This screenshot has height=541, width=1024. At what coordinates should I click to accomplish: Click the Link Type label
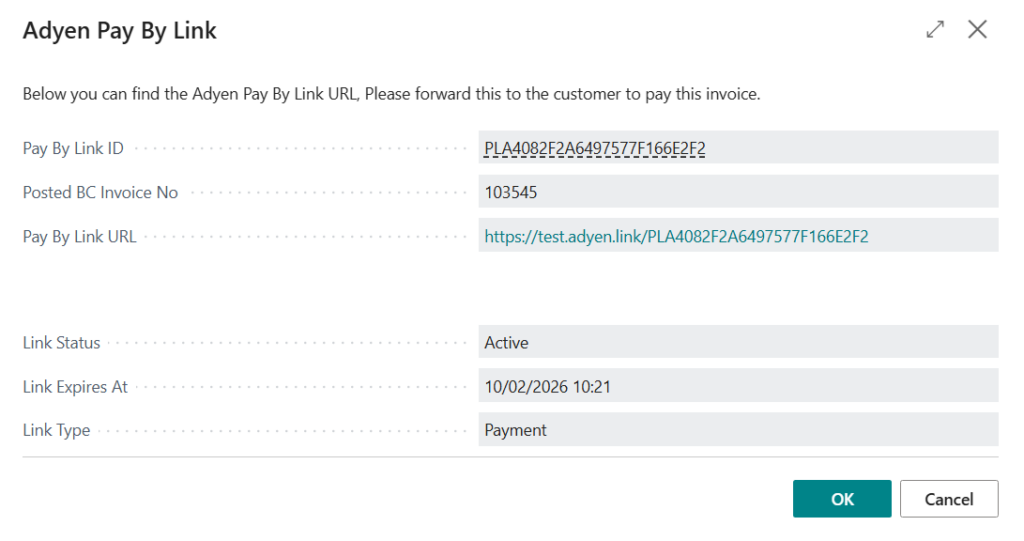point(56,431)
